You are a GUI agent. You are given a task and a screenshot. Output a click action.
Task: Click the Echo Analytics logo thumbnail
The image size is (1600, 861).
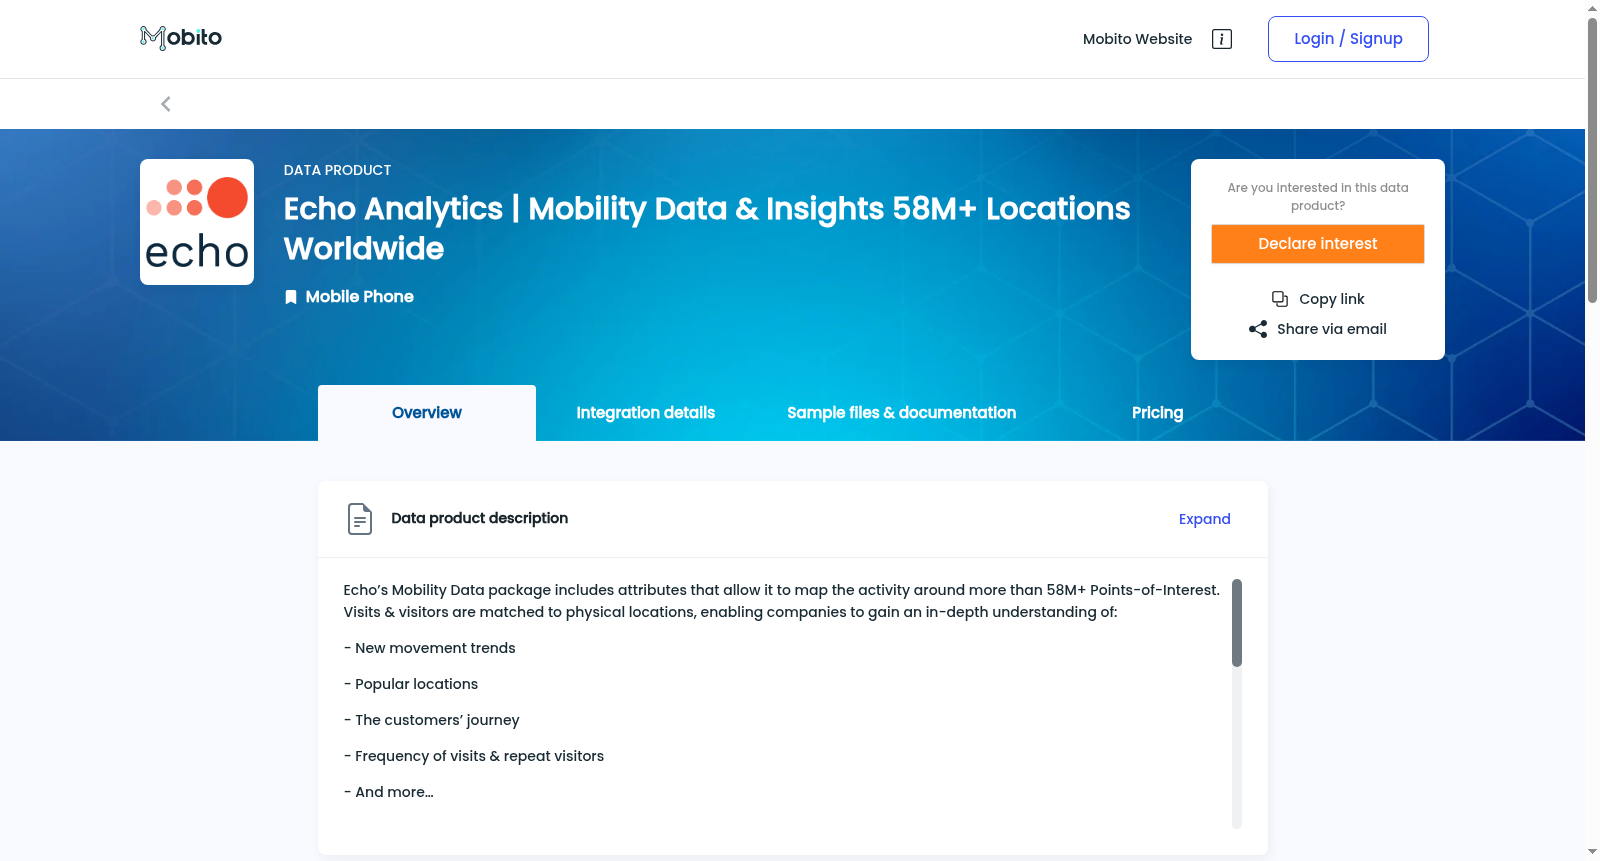(197, 222)
